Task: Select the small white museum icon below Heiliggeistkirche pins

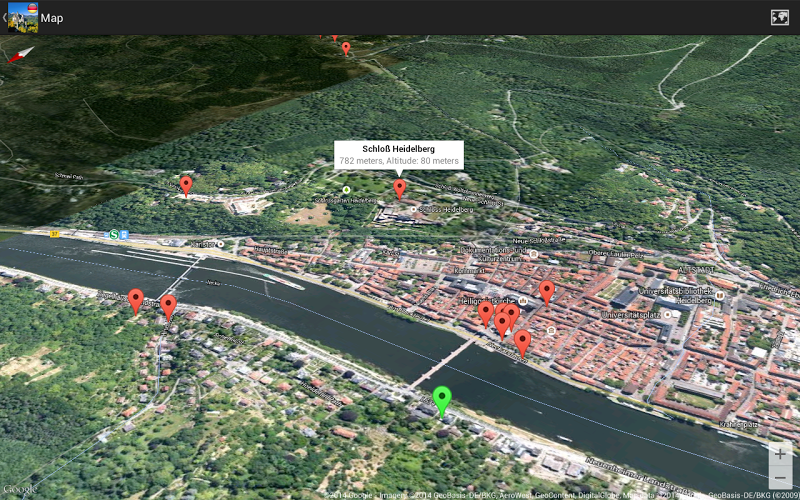Action: [551, 331]
